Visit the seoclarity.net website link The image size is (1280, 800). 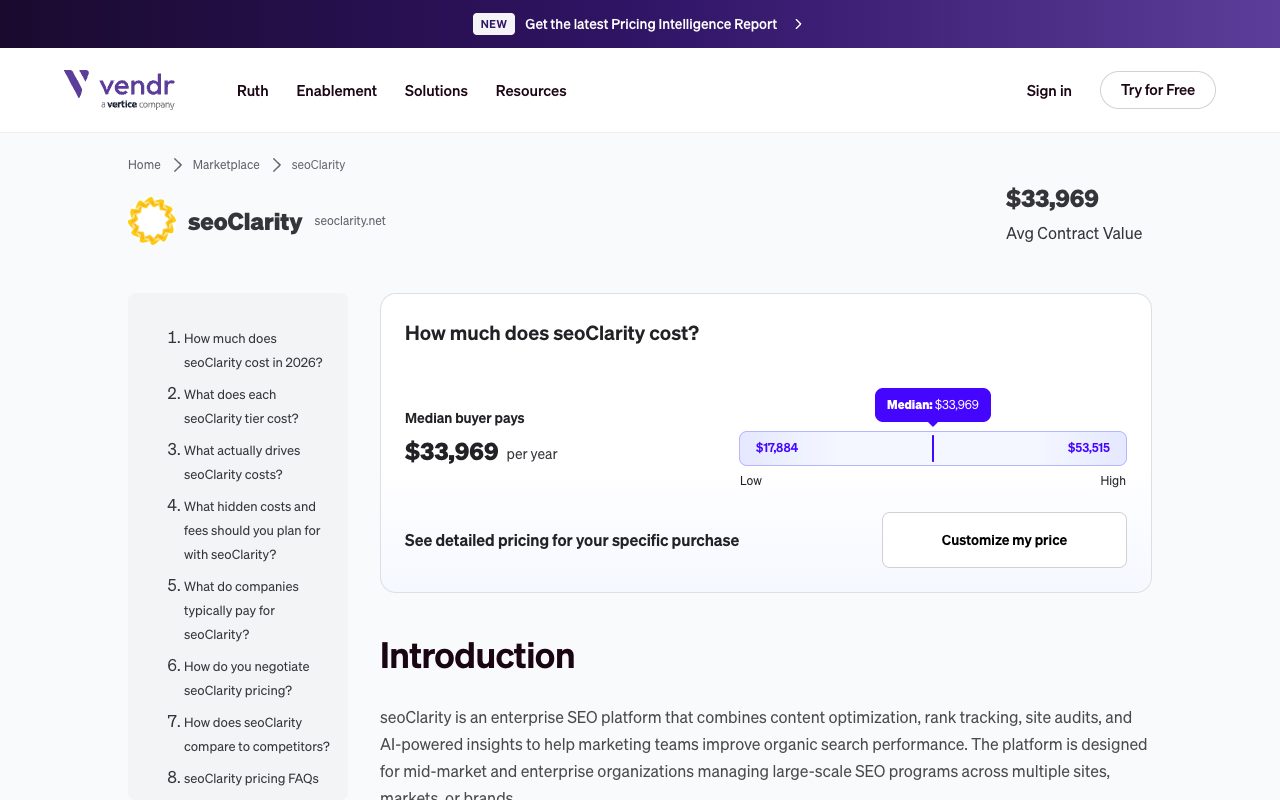[350, 221]
